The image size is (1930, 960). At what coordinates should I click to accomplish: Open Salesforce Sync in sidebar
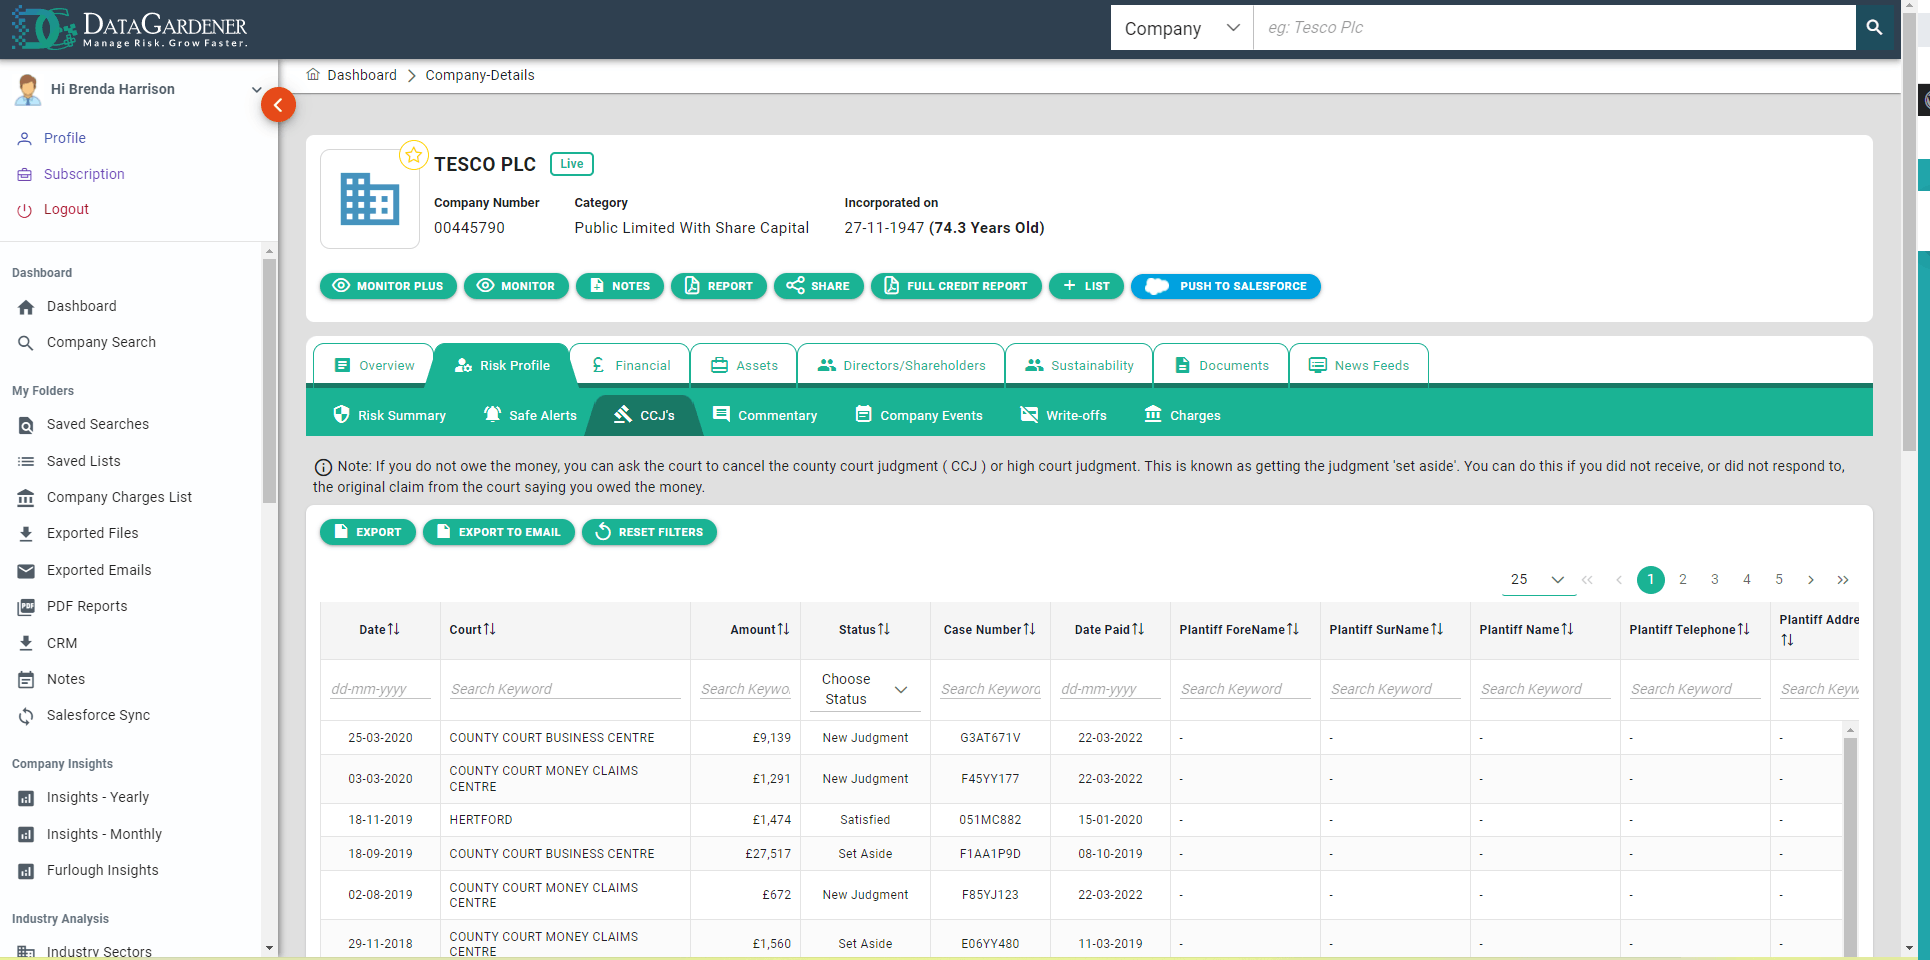98,715
